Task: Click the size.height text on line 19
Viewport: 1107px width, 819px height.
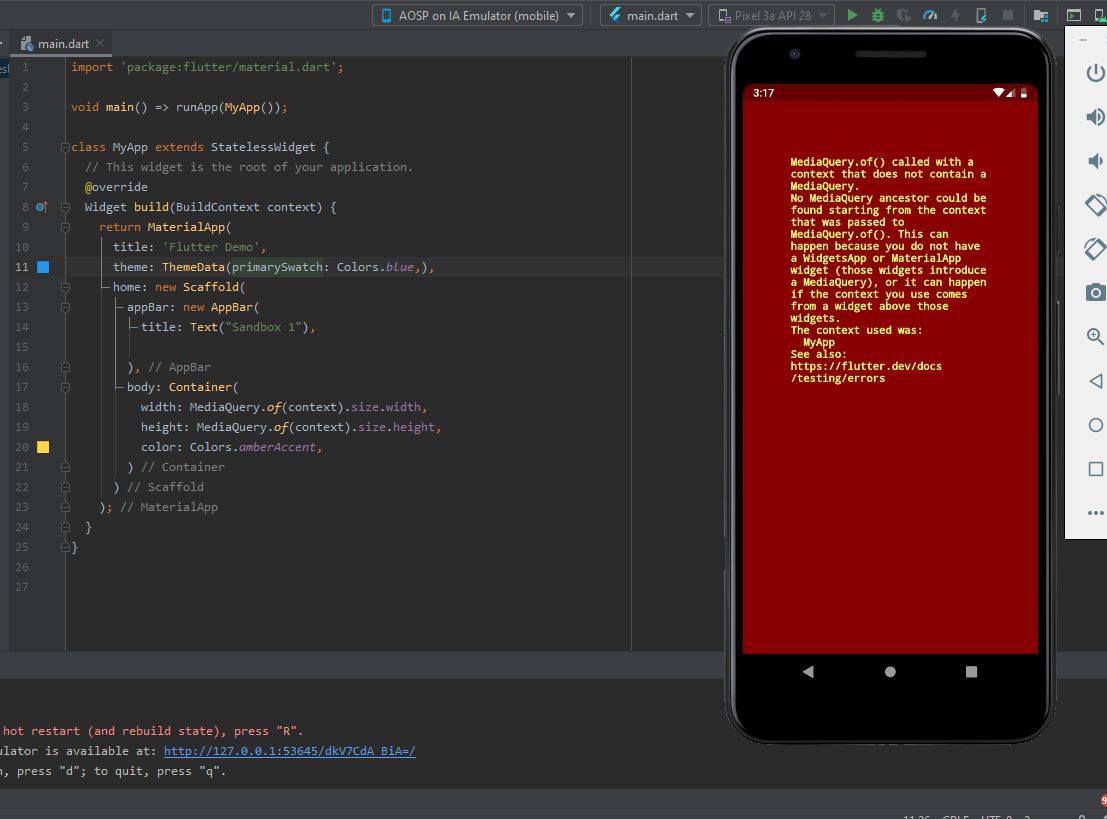Action: point(396,427)
